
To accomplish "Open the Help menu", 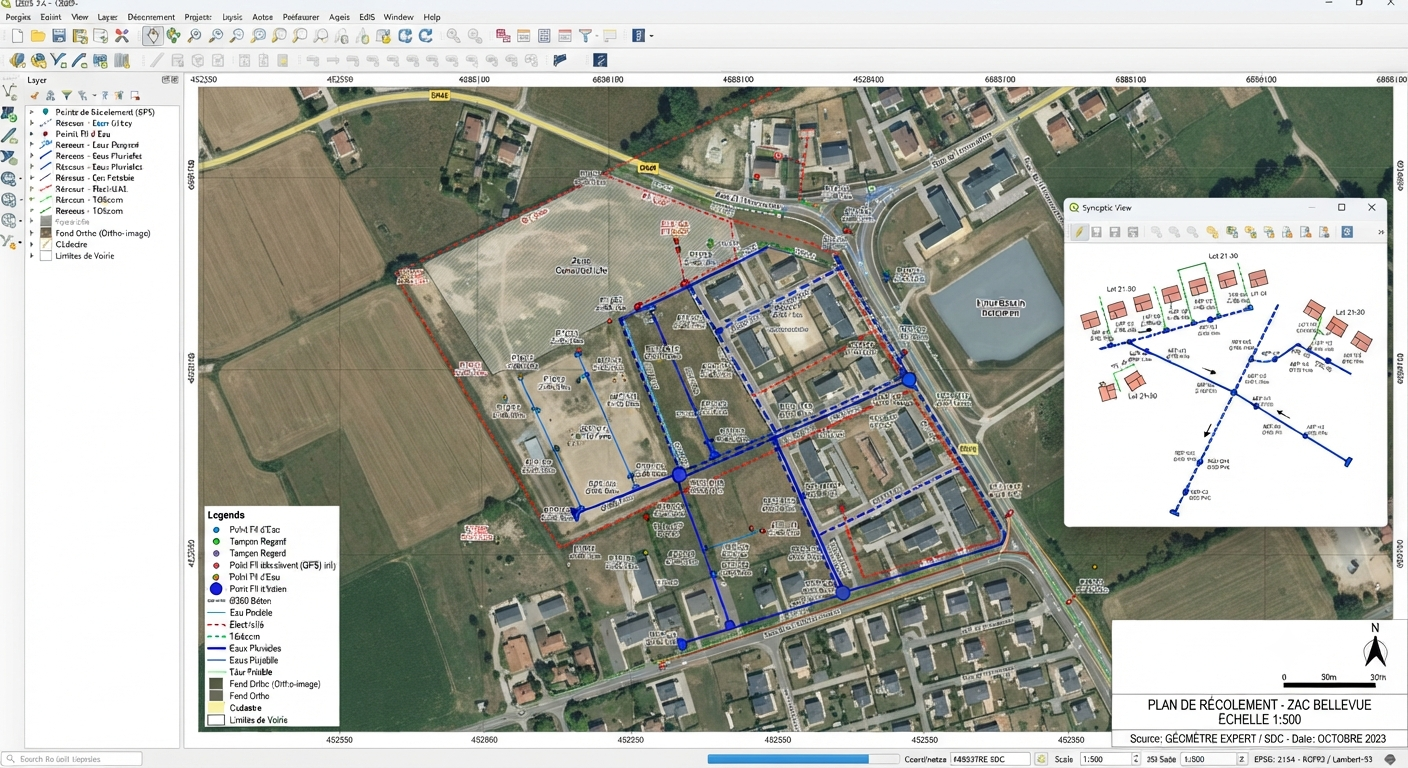I will [x=432, y=17].
